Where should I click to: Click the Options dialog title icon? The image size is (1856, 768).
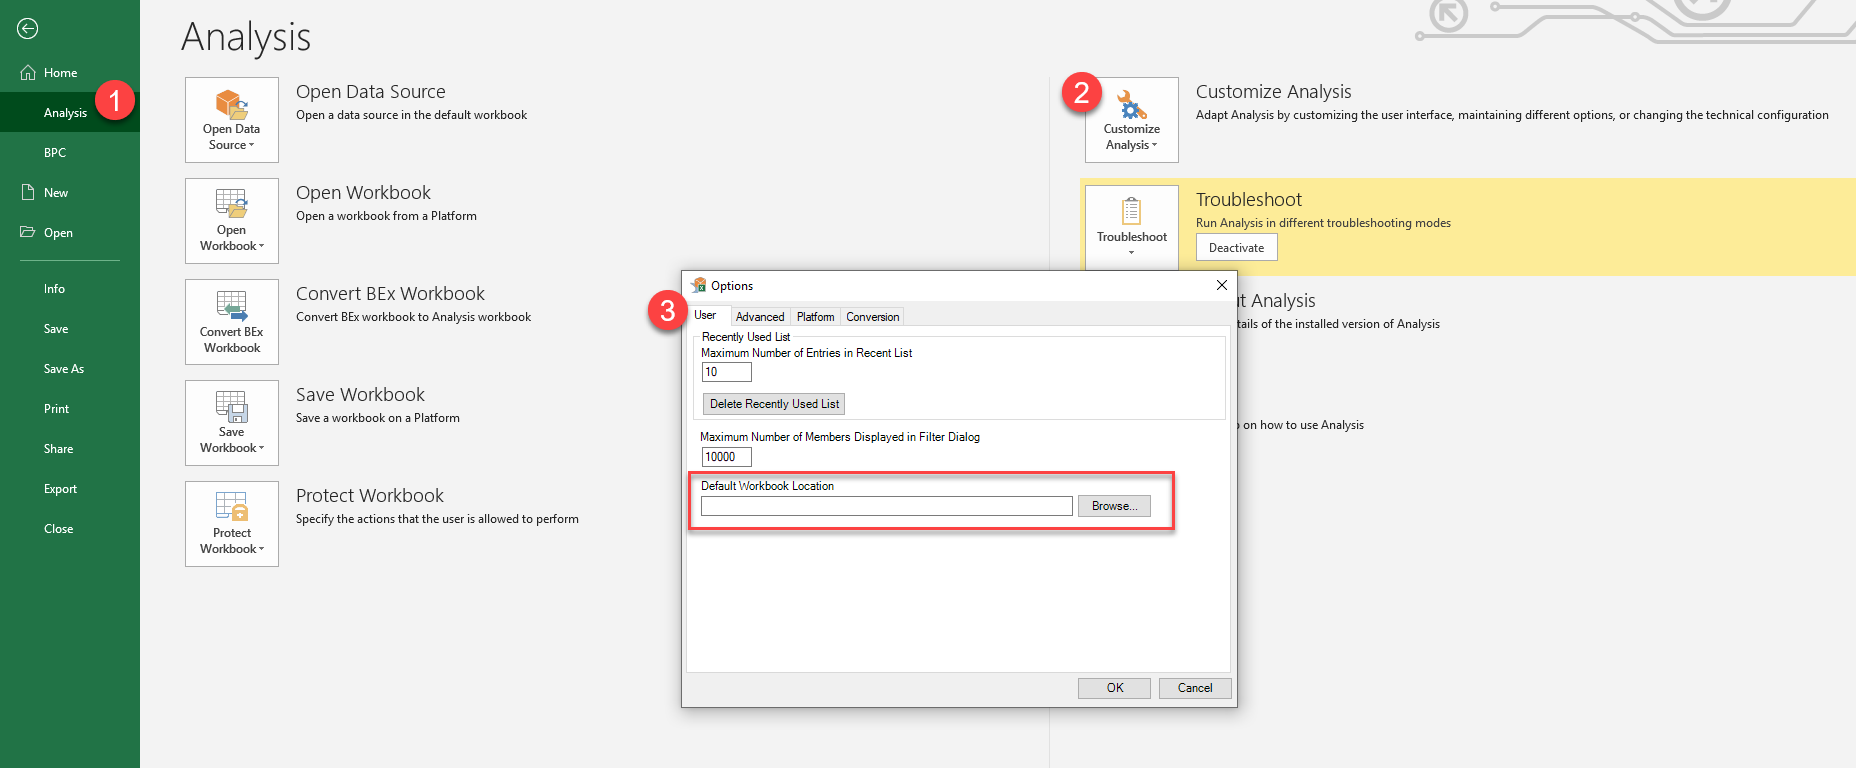[699, 285]
